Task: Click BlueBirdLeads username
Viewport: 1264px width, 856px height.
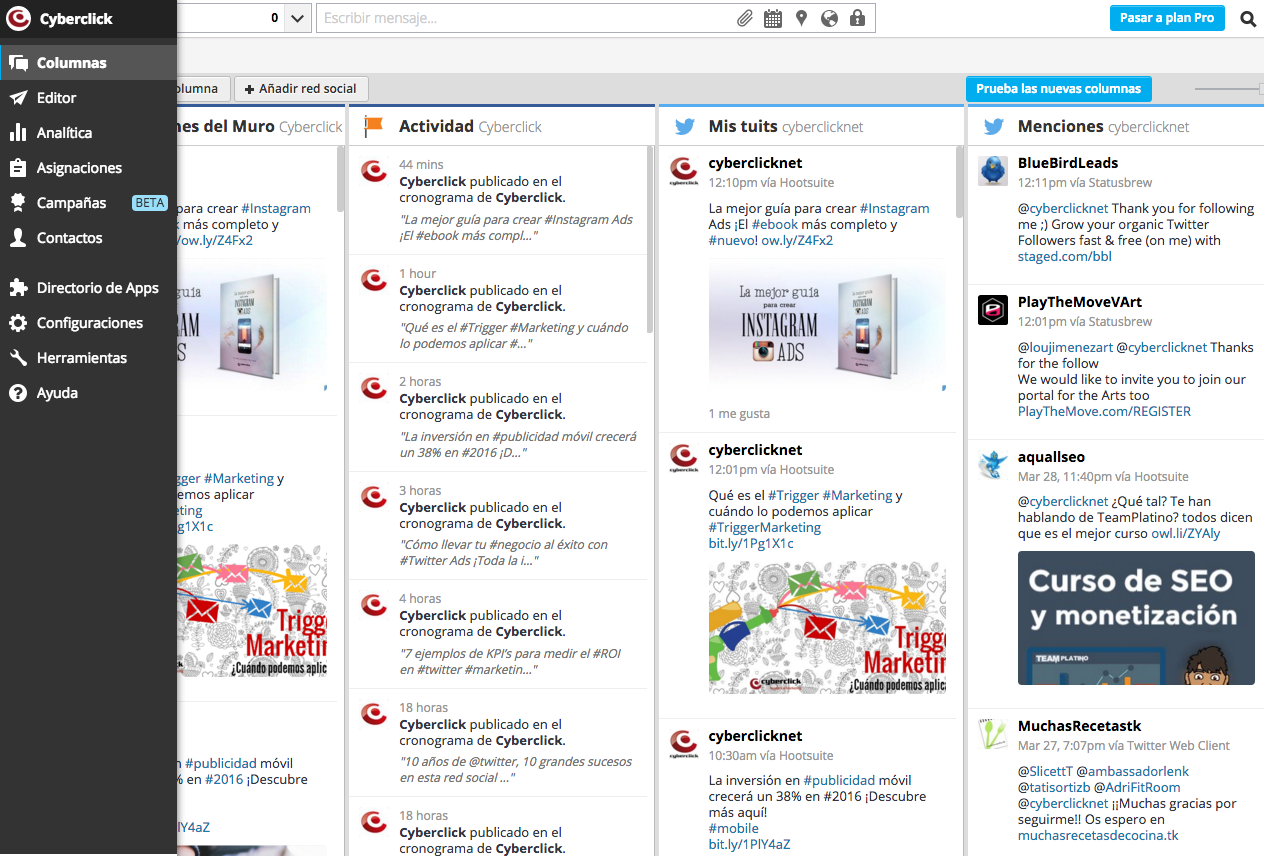Action: point(1068,163)
